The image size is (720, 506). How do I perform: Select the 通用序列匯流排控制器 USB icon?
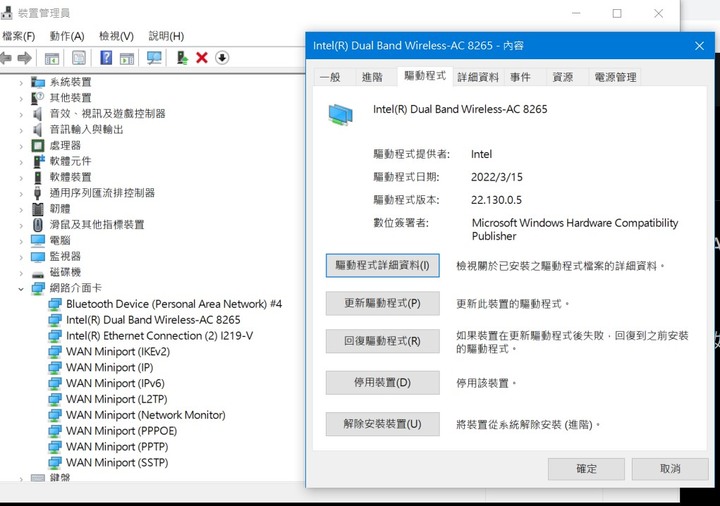[x=38, y=193]
